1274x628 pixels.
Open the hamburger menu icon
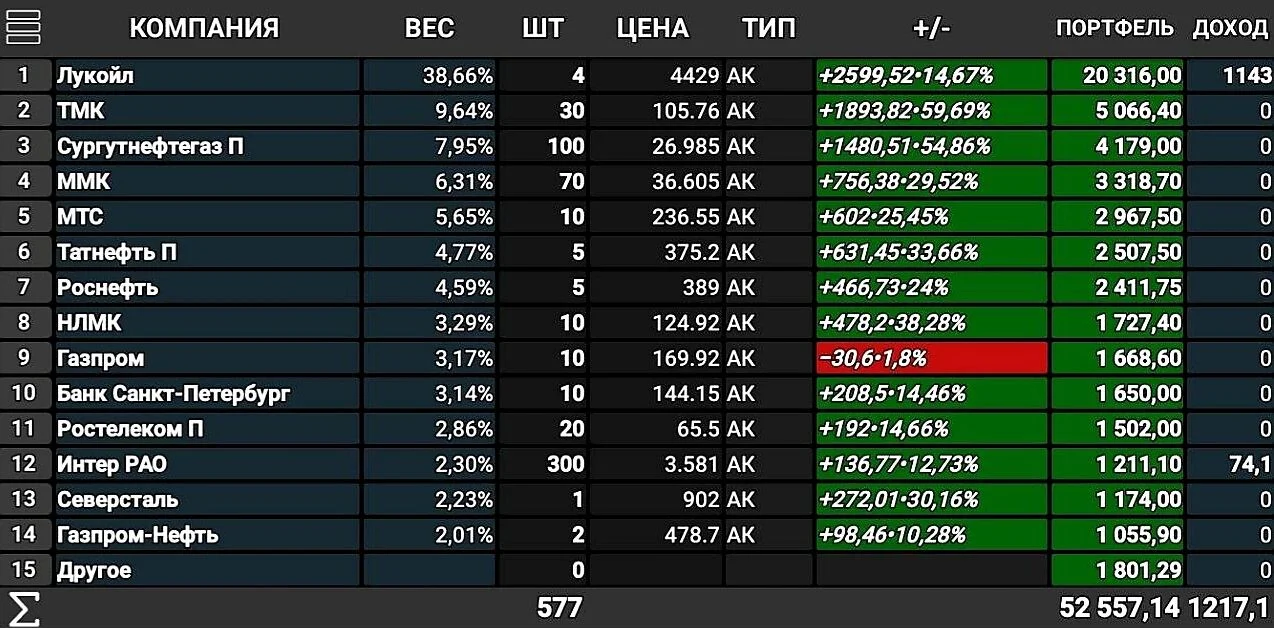(23, 27)
